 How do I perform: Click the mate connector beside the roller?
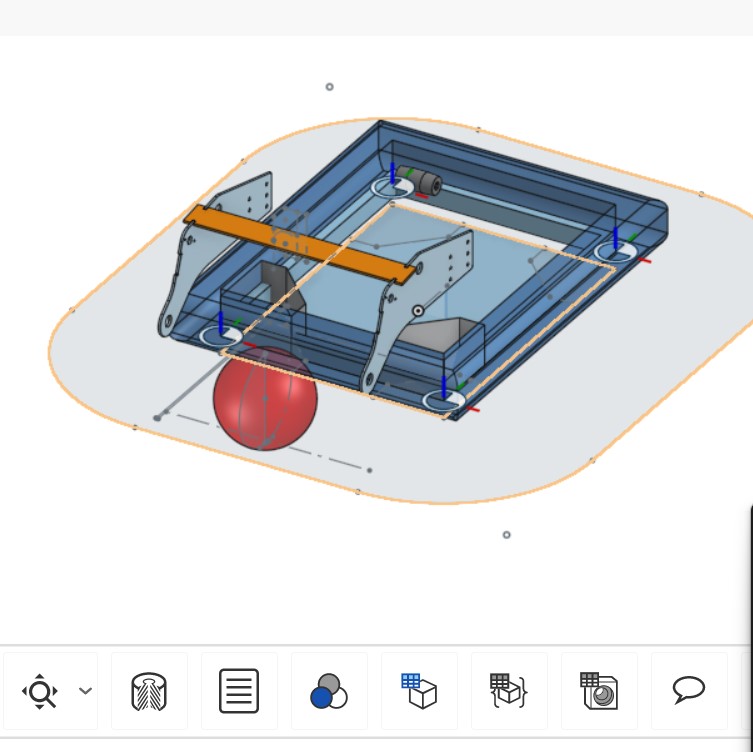(x=393, y=187)
